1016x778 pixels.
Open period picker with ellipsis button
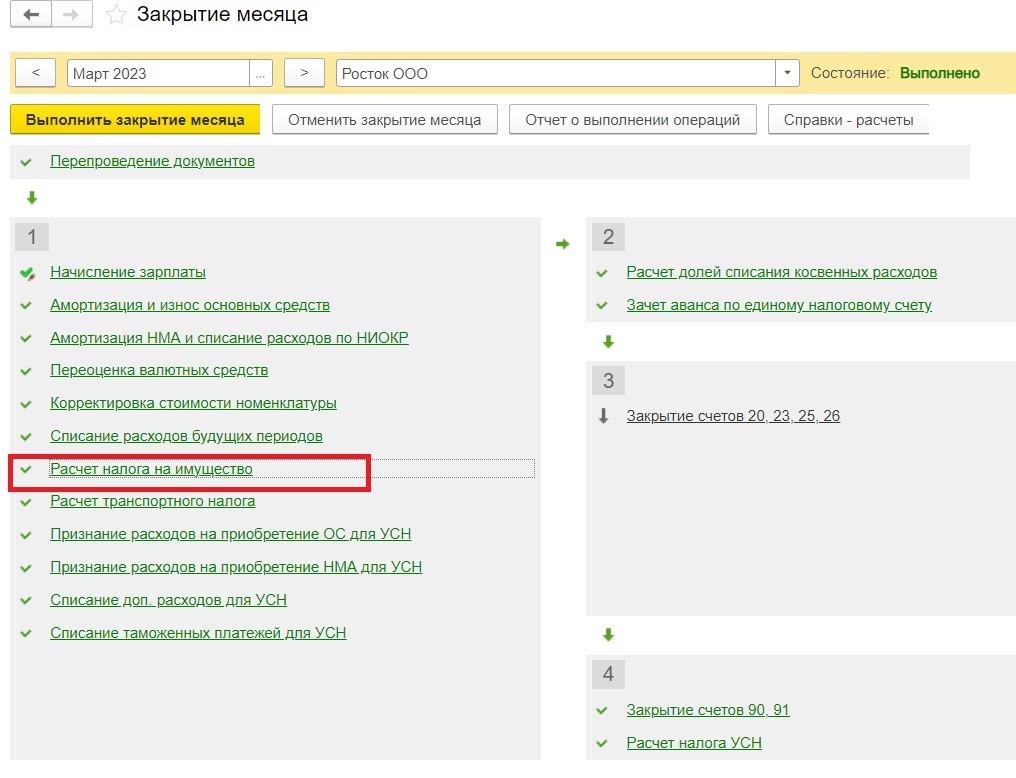click(260, 73)
